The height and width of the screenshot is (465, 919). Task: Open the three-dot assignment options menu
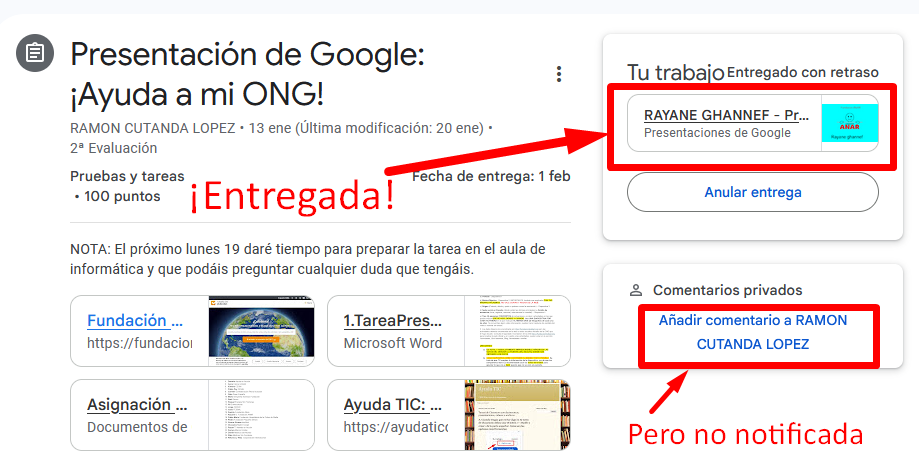pyautogui.click(x=559, y=74)
